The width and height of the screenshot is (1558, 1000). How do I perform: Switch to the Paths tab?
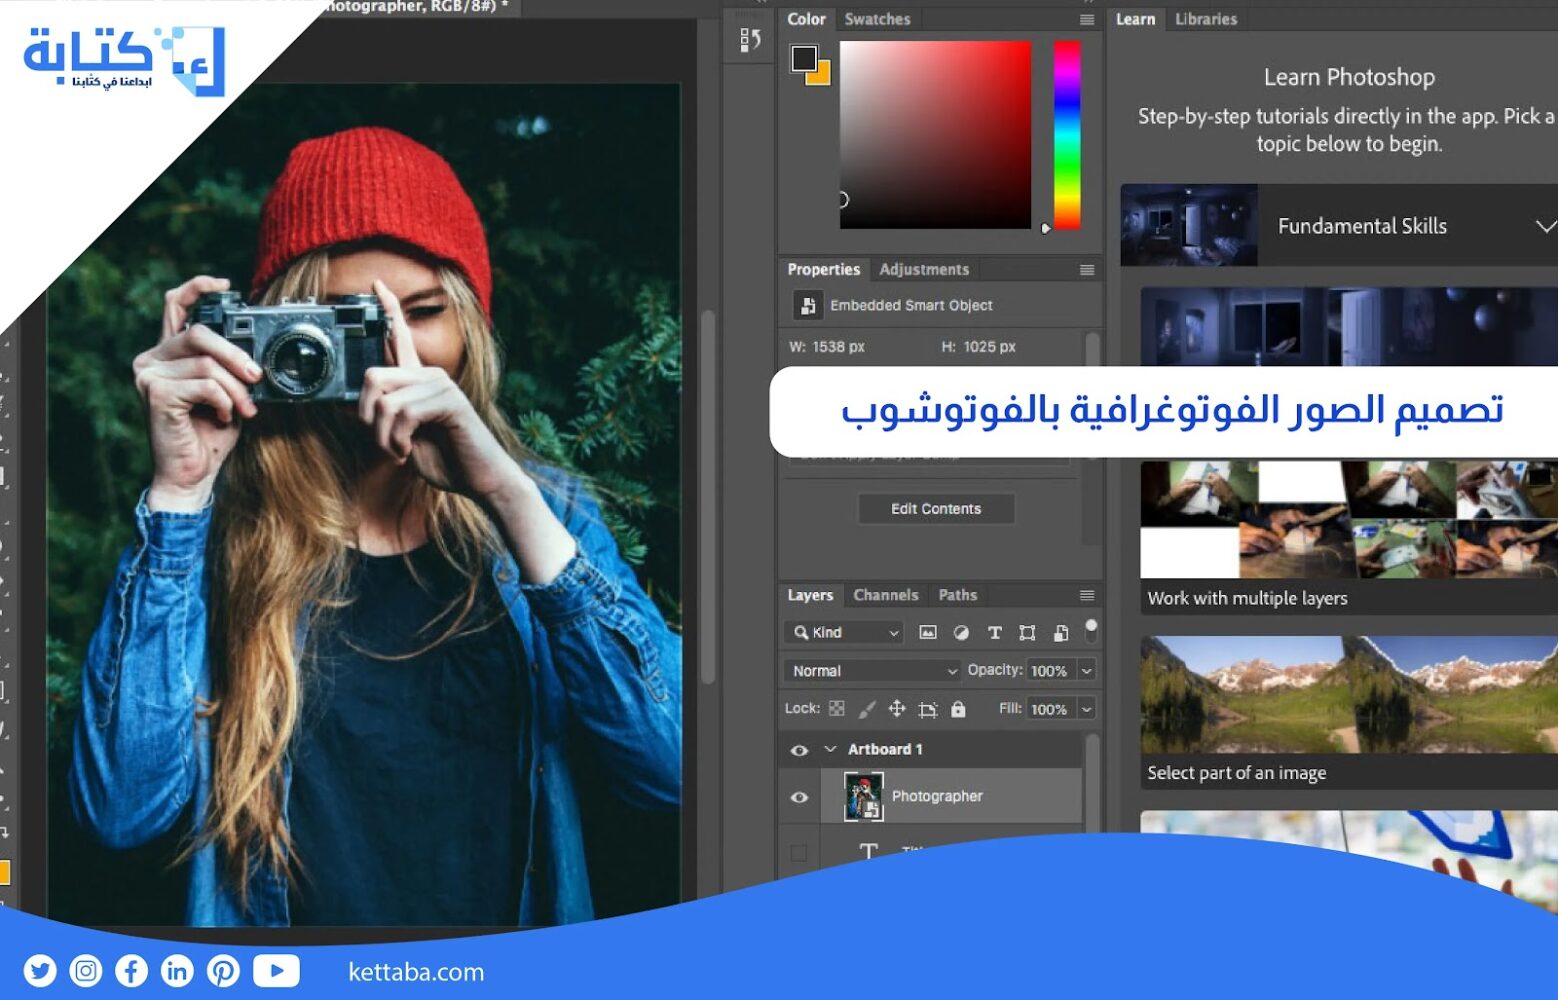[958, 595]
